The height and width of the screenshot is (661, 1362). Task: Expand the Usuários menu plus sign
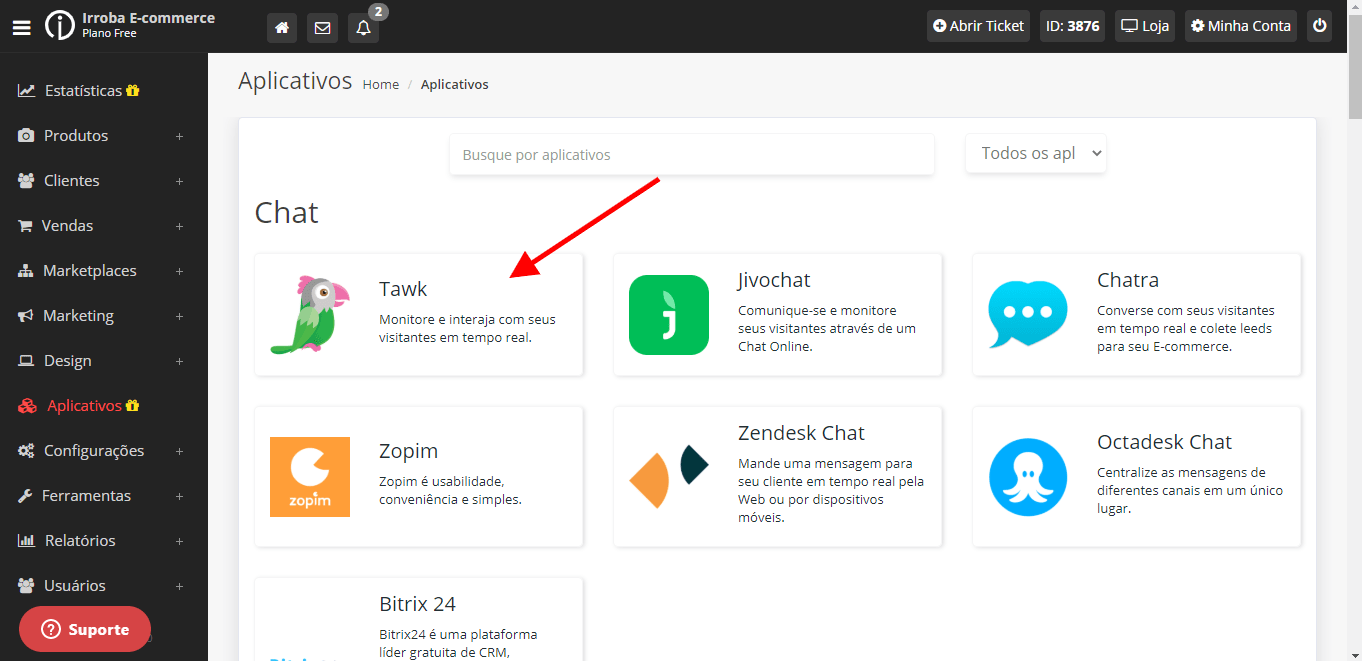[180, 586]
